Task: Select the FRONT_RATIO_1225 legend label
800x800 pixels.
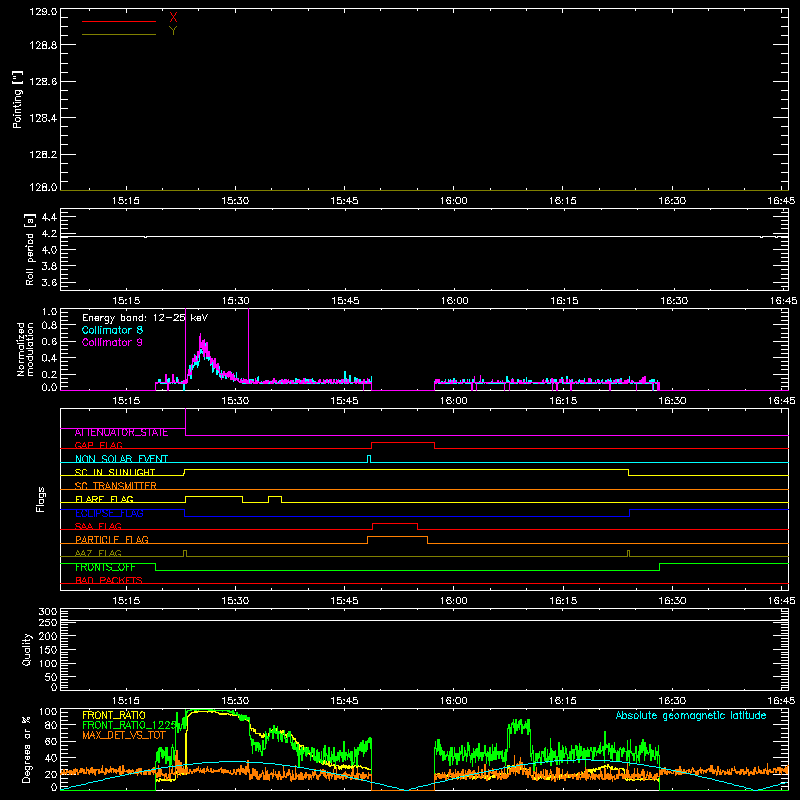Action: point(130,725)
